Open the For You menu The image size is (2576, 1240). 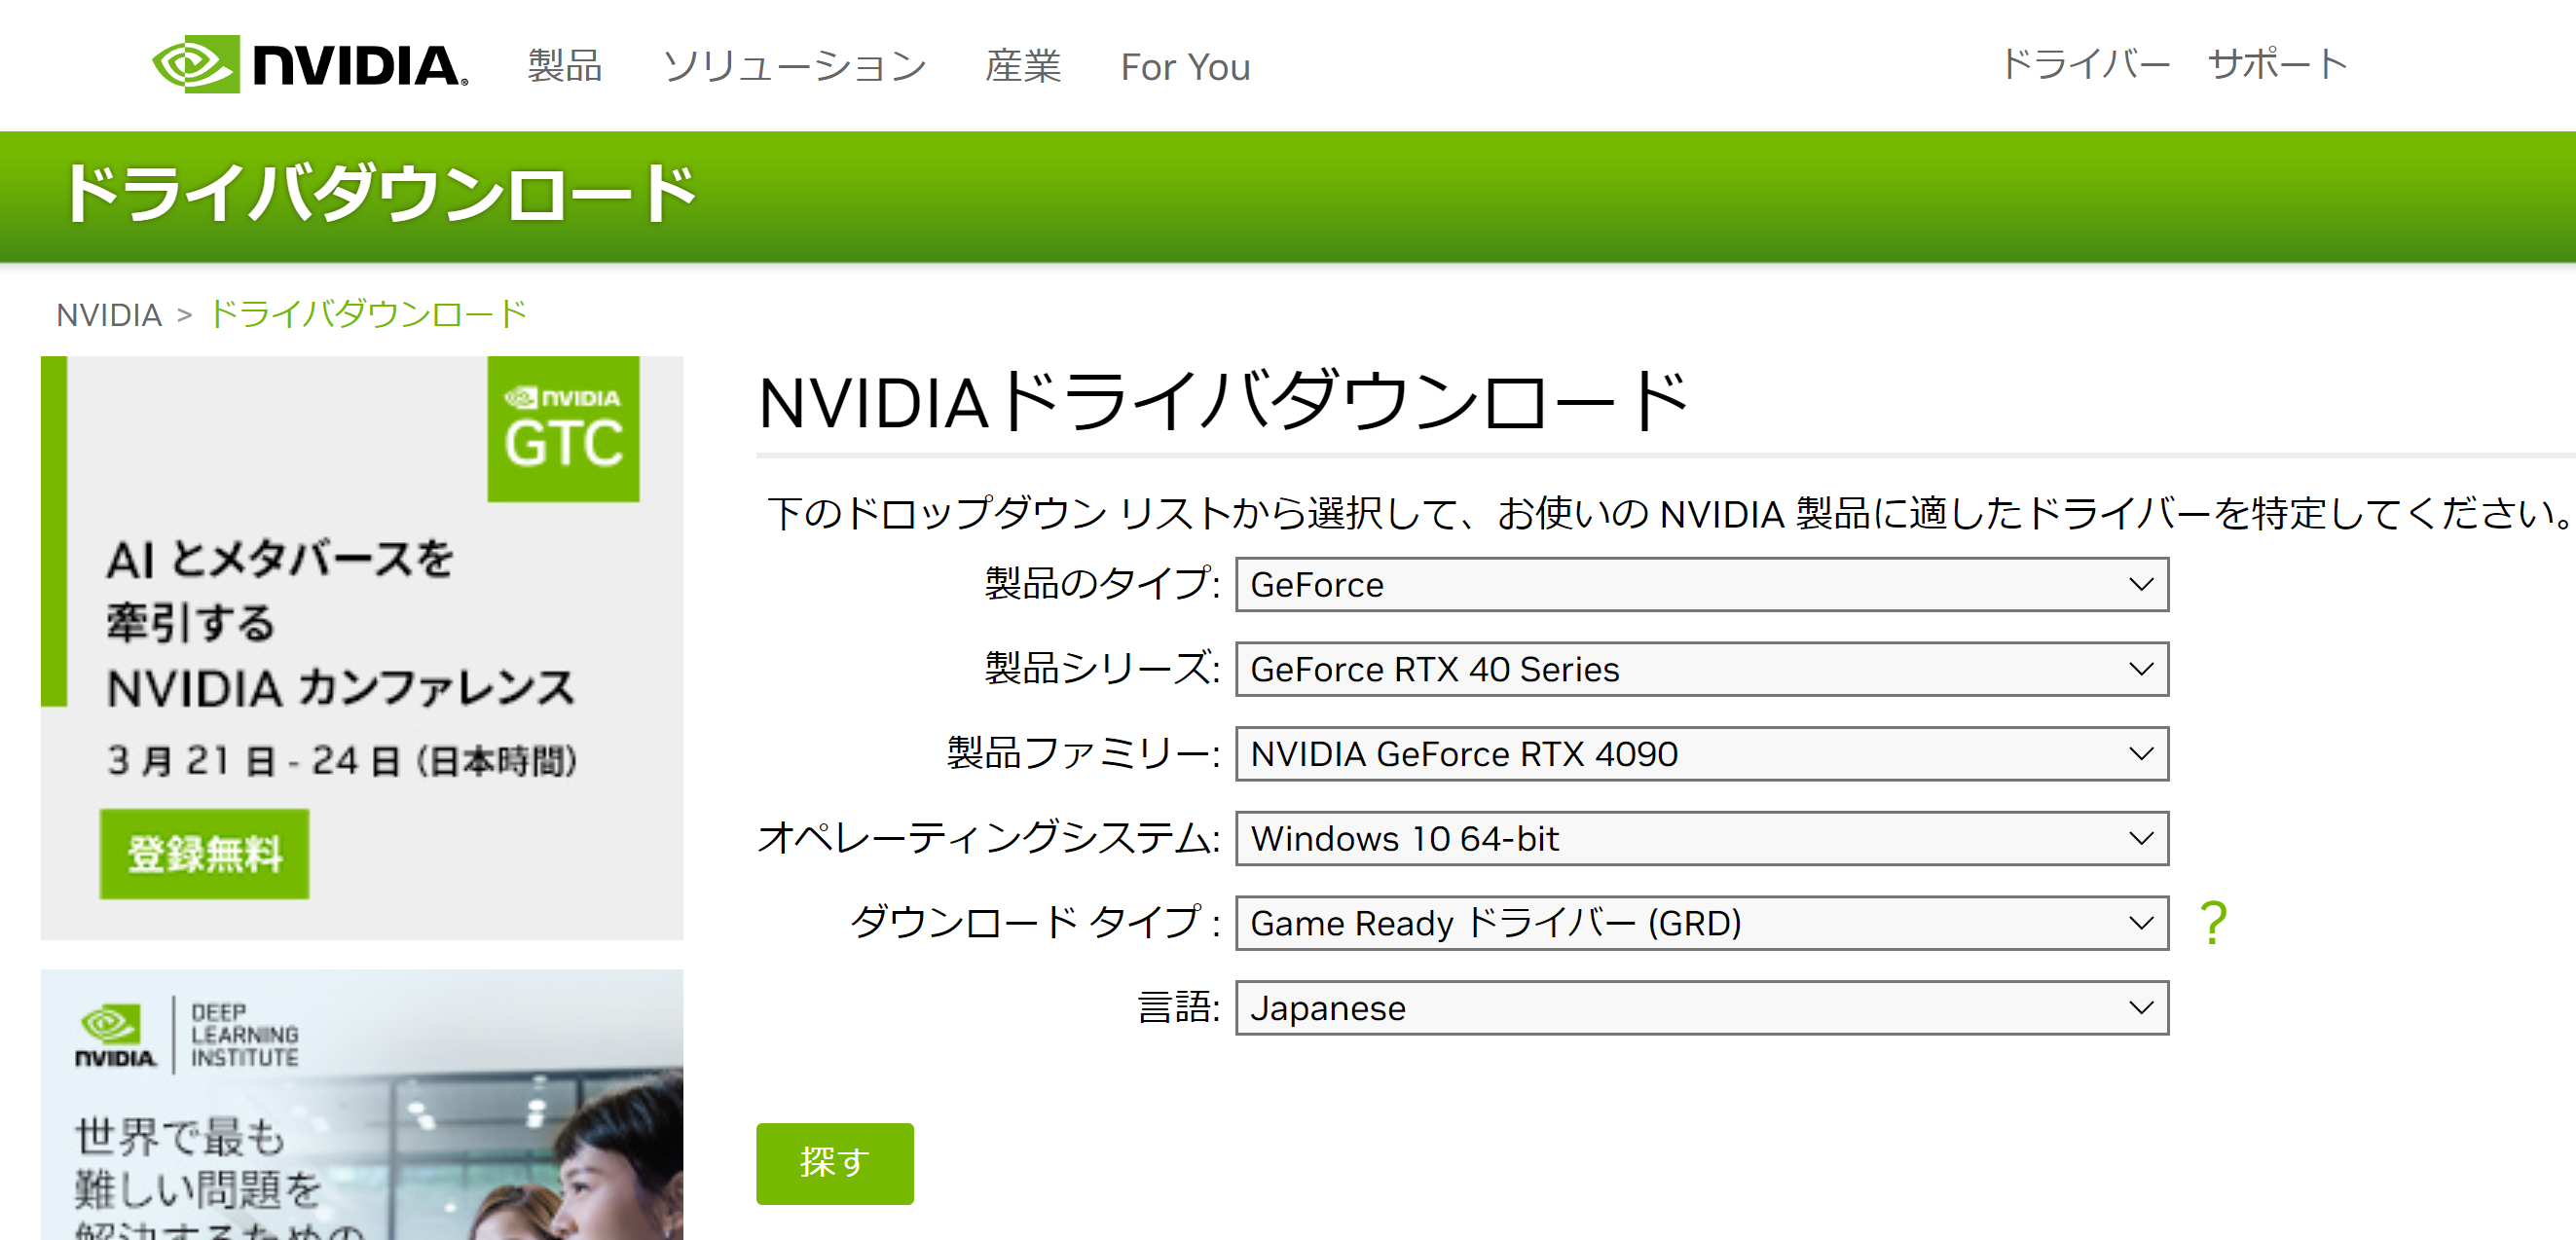[x=1185, y=67]
